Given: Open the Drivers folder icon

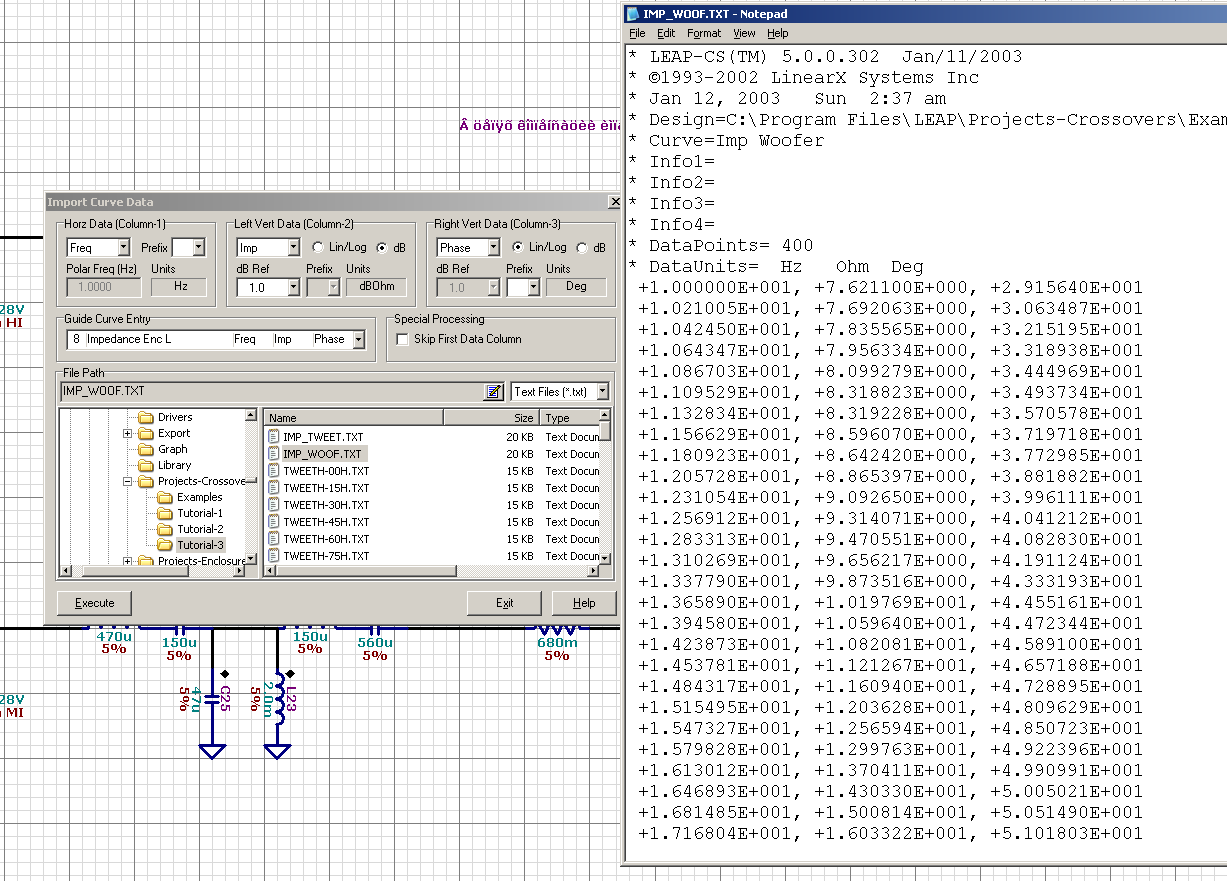Looking at the screenshot, I should click(x=145, y=417).
